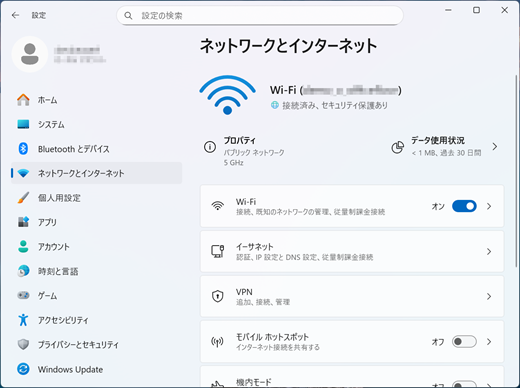Click the プロパティ info circle icon
Image resolution: width=520 pixels, height=388 pixels.
pyautogui.click(x=210, y=147)
